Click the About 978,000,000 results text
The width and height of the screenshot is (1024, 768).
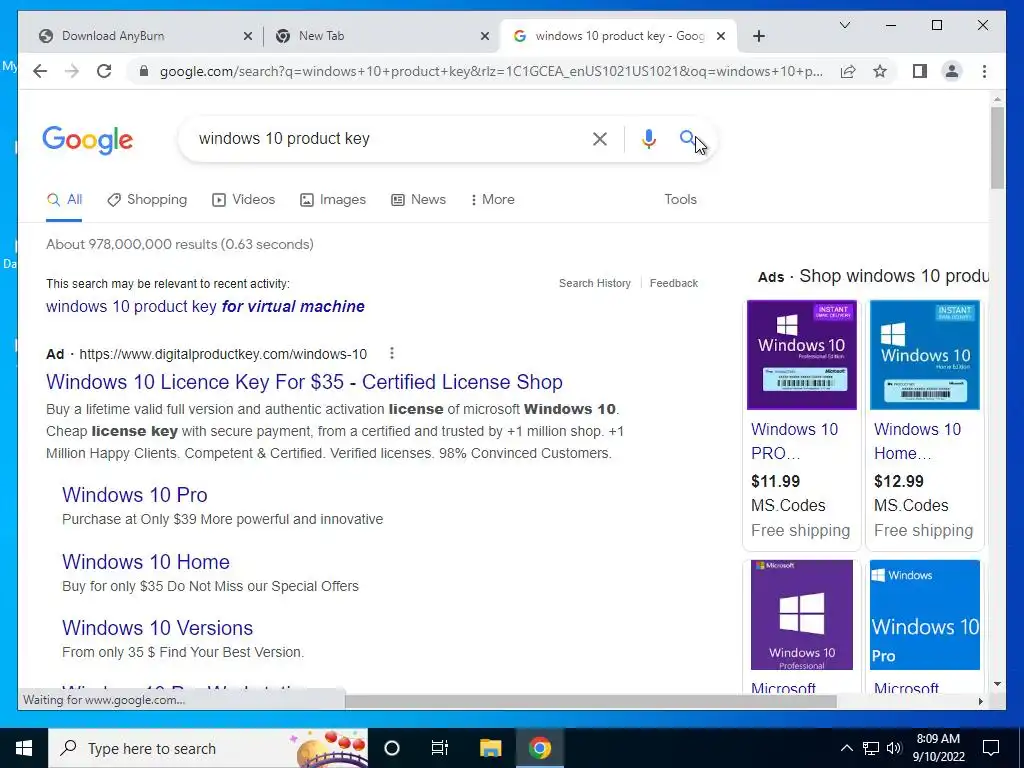[x=180, y=244]
